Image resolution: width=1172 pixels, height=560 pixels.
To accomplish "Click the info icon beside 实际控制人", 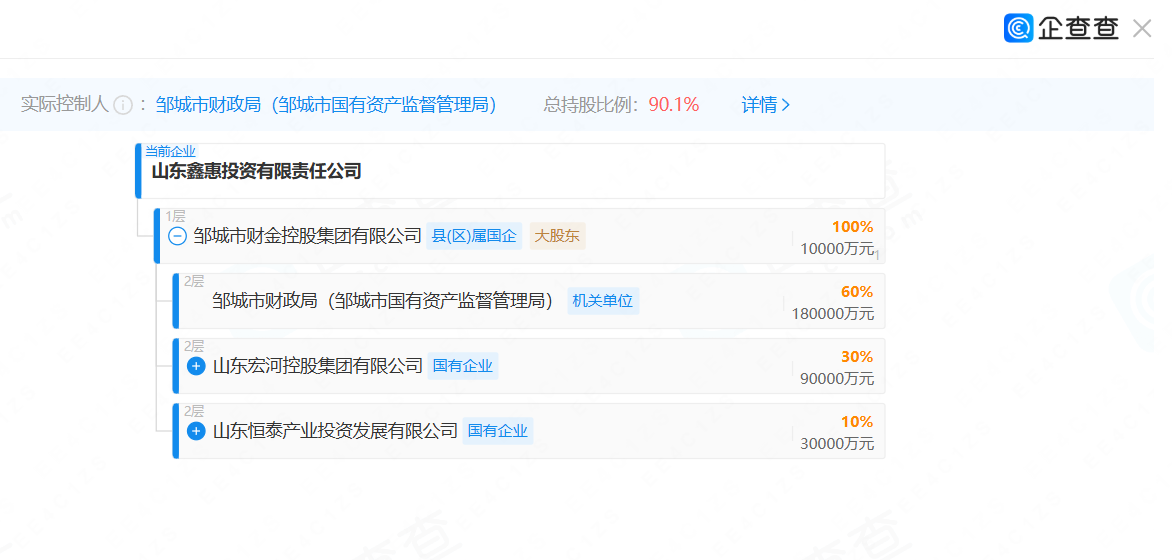I will [123, 105].
